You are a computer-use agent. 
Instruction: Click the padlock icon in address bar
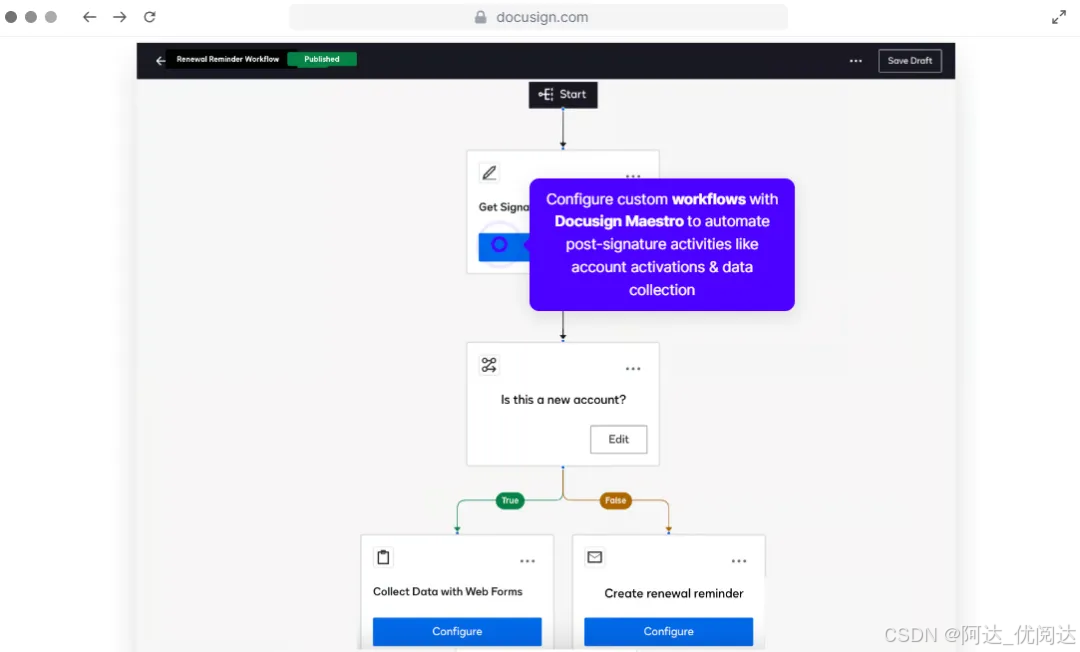point(481,17)
